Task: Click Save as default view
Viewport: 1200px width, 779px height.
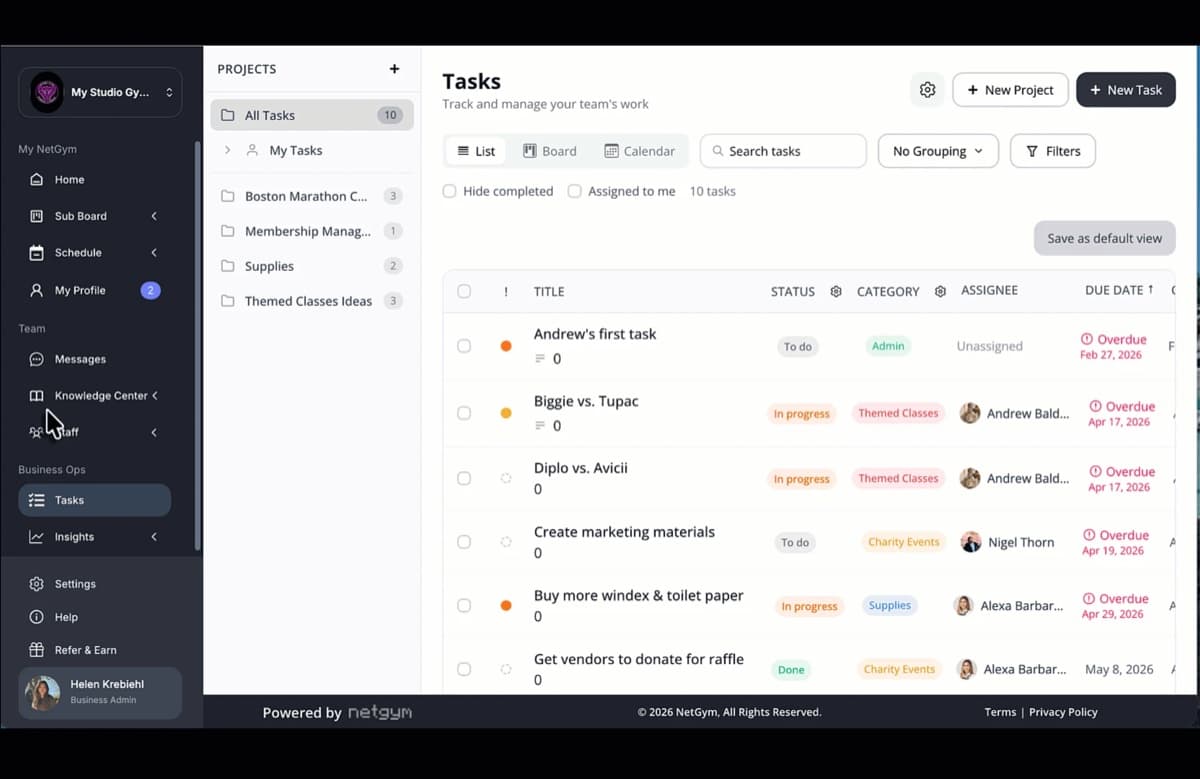Action: (x=1105, y=238)
